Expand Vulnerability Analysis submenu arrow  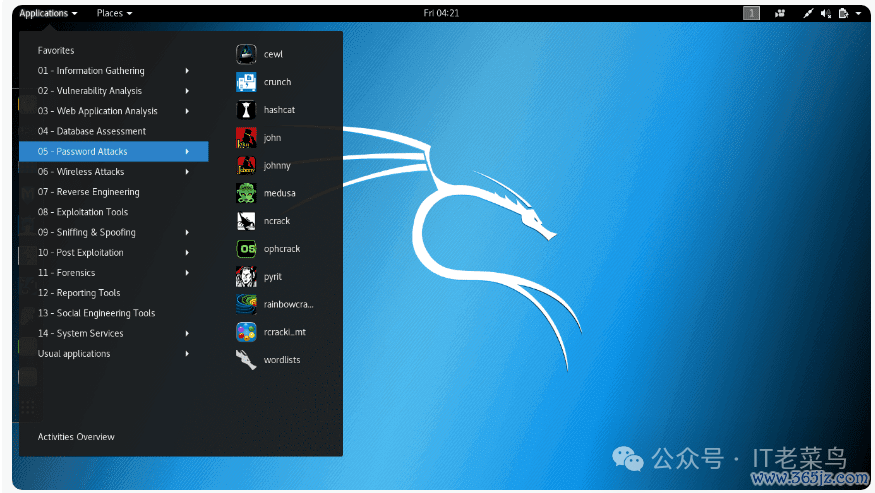point(187,91)
